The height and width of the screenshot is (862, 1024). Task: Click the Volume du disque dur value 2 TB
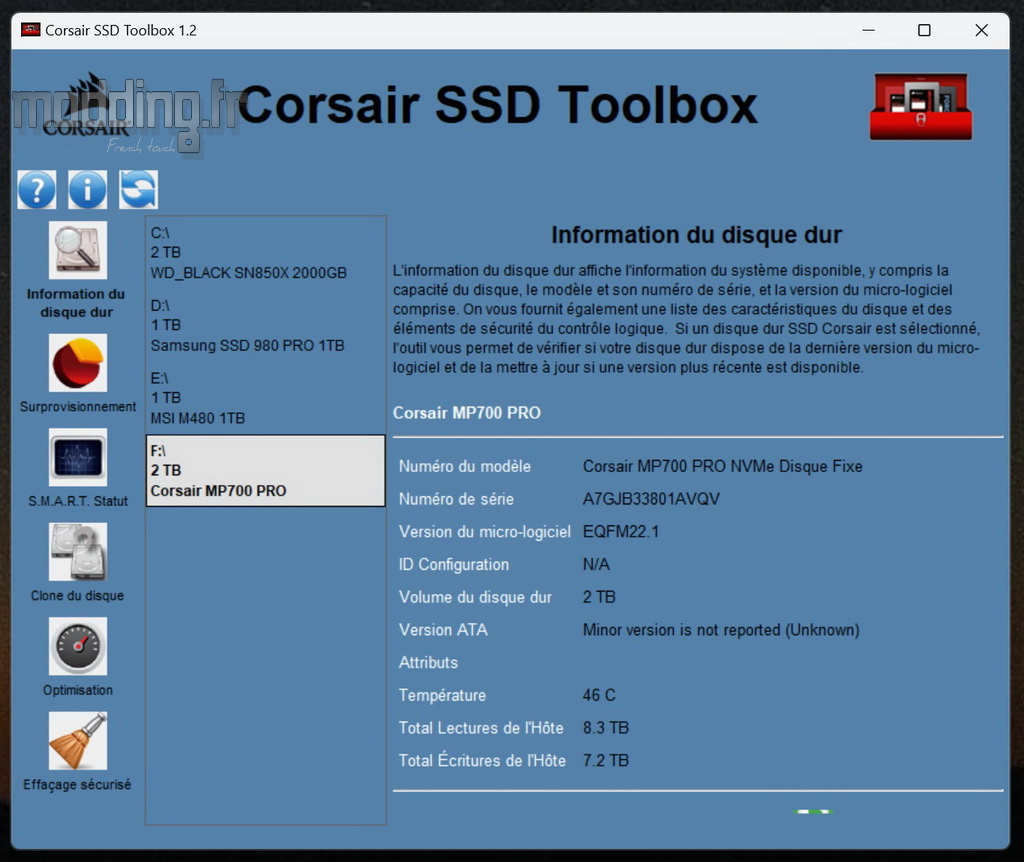[600, 597]
